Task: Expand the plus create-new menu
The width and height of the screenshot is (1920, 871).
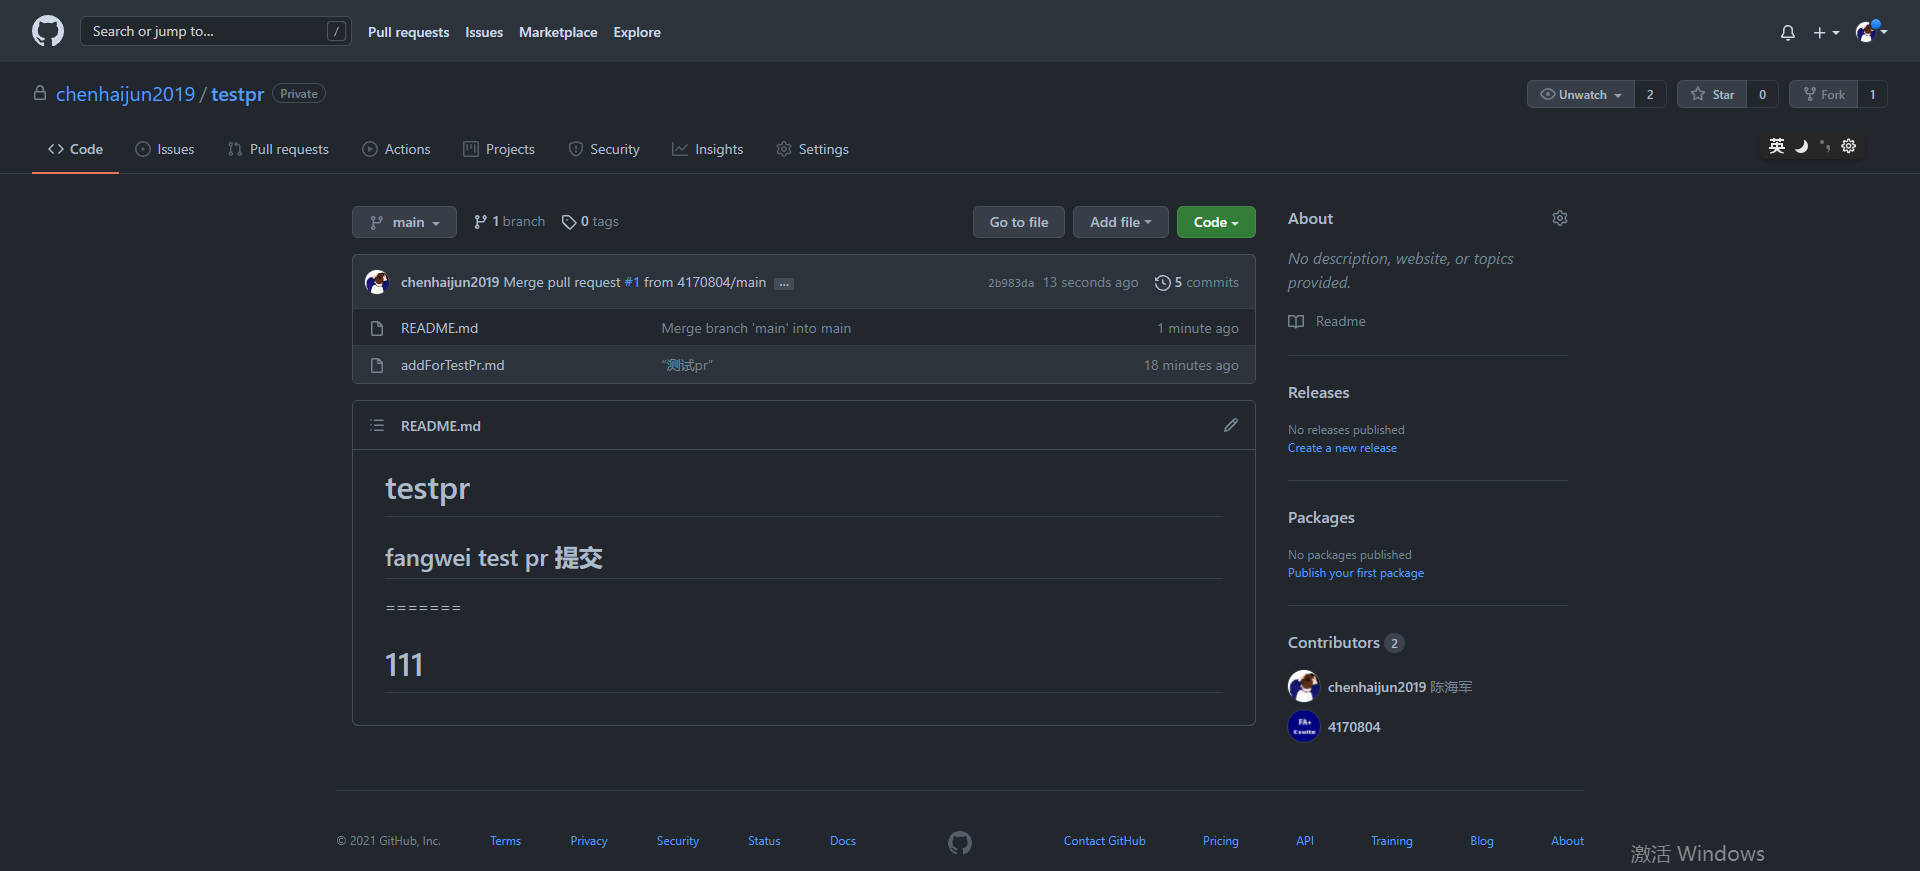Action: 1826,32
